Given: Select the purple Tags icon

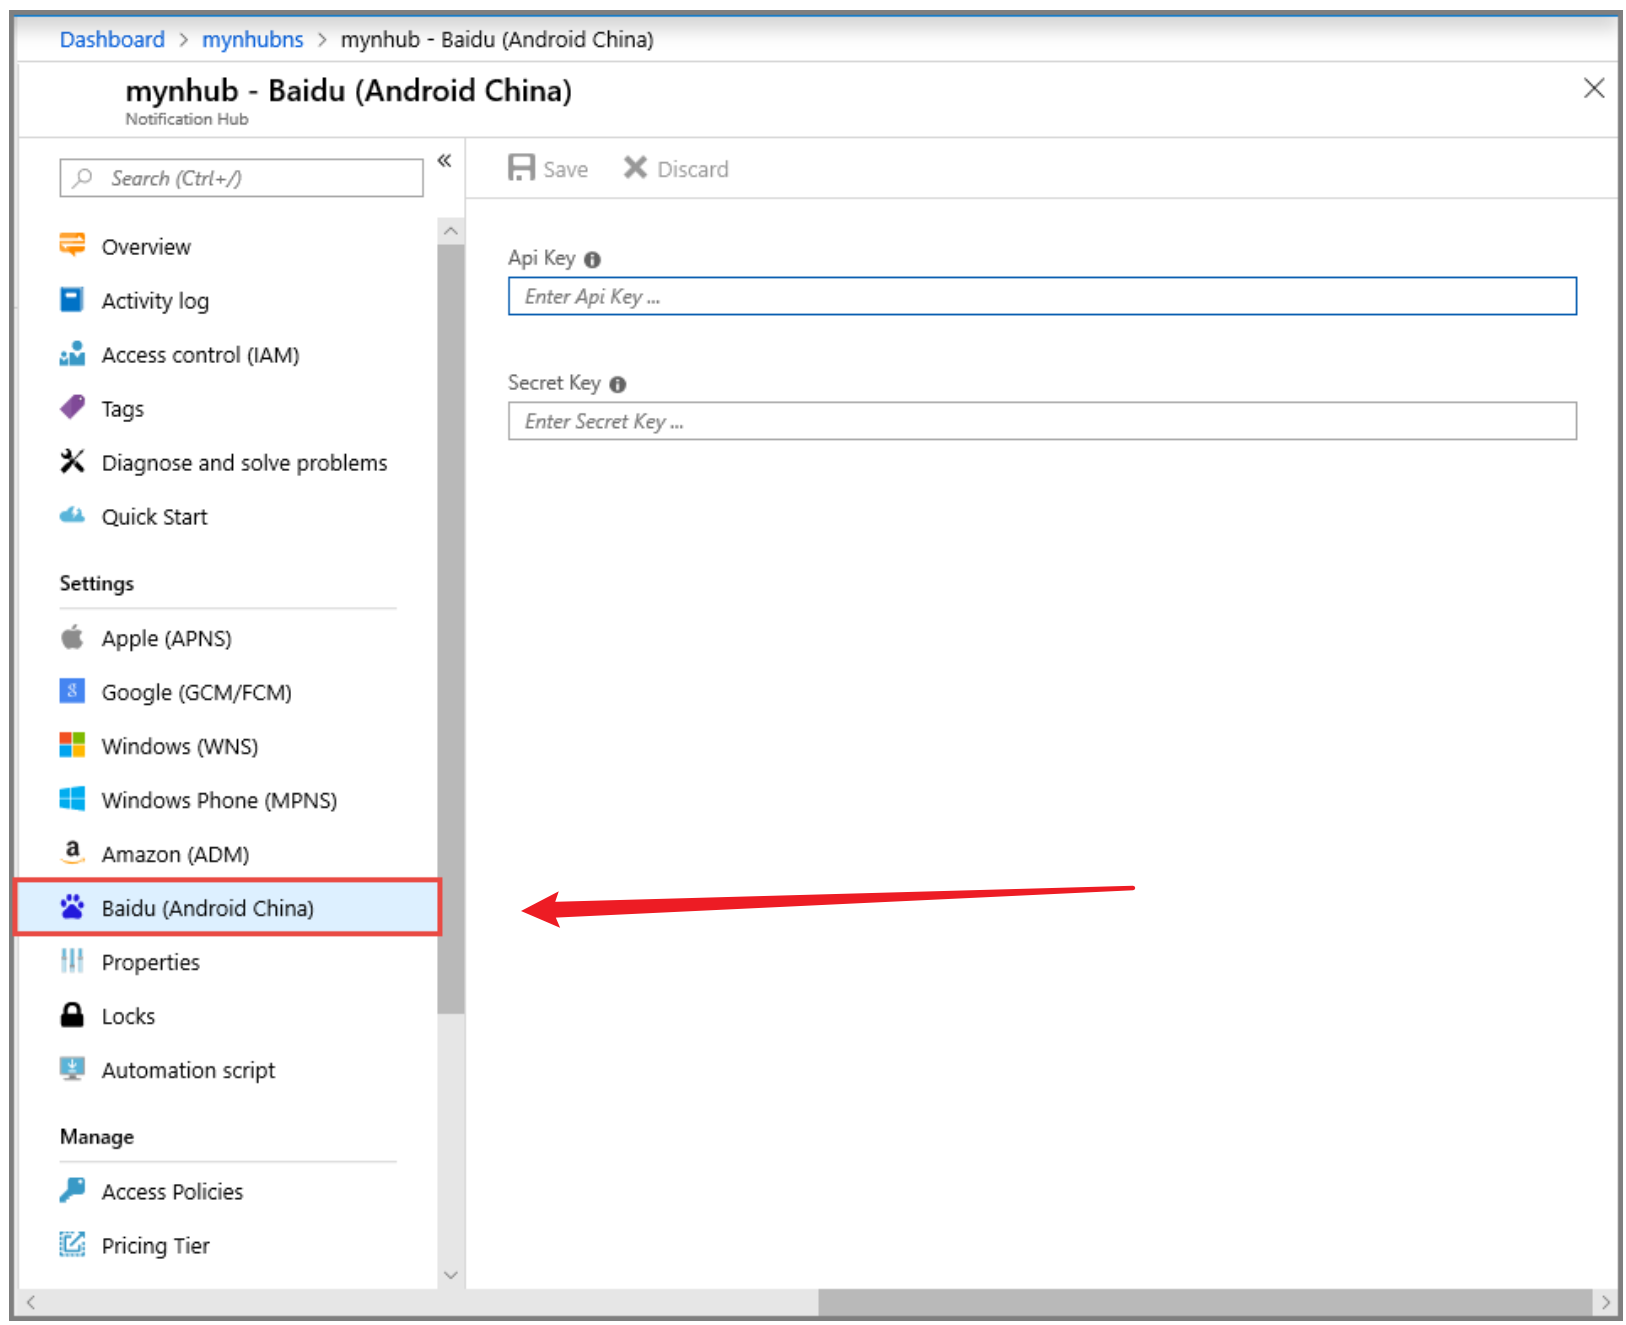Looking at the screenshot, I should point(72,408).
